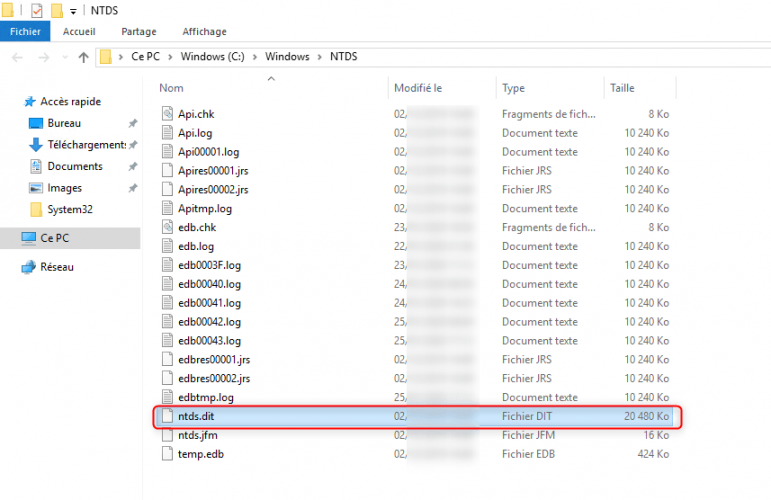Click the ntds.dit file icon
771x500 pixels.
click(x=167, y=416)
